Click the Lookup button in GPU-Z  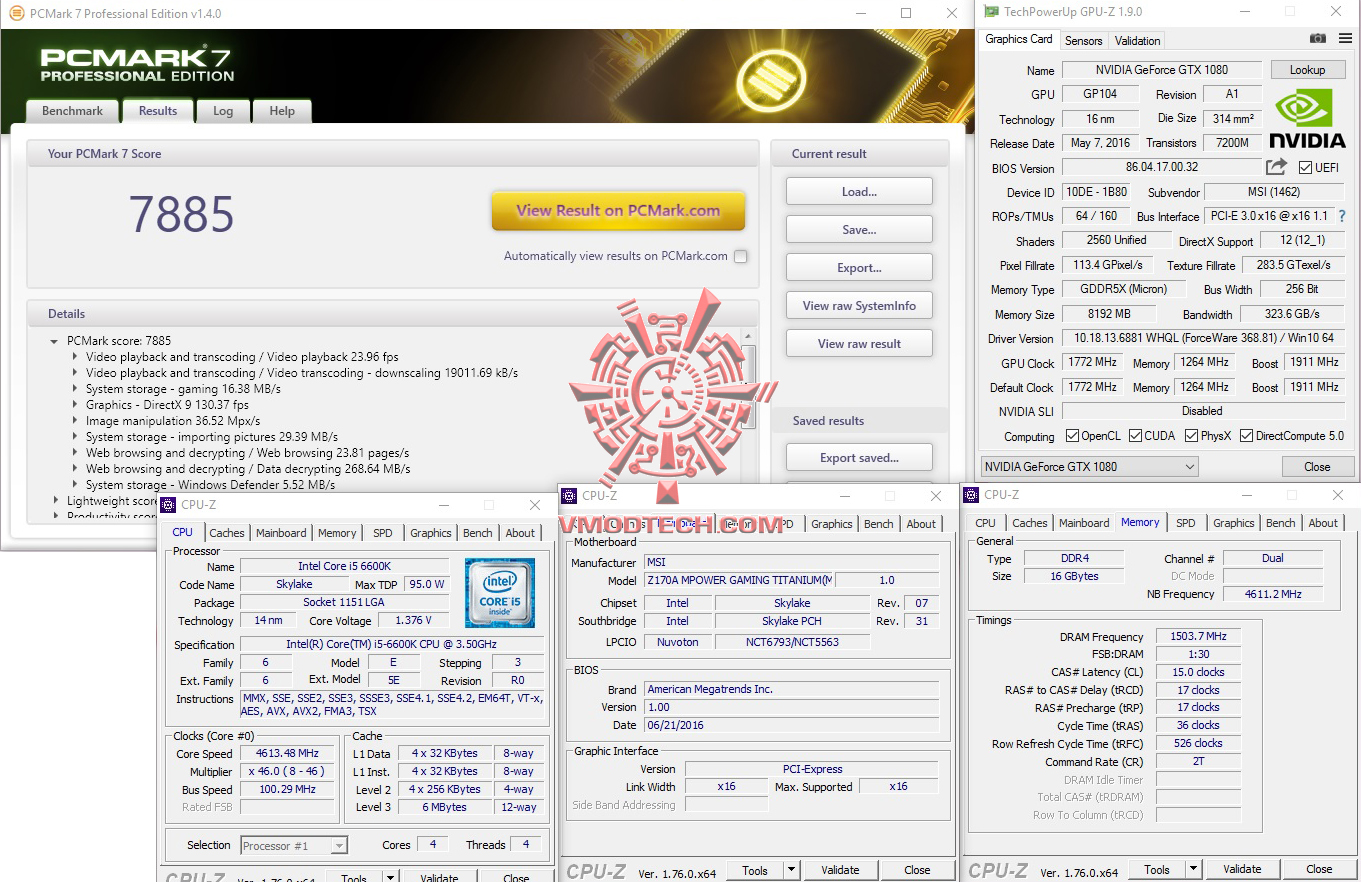[1308, 70]
